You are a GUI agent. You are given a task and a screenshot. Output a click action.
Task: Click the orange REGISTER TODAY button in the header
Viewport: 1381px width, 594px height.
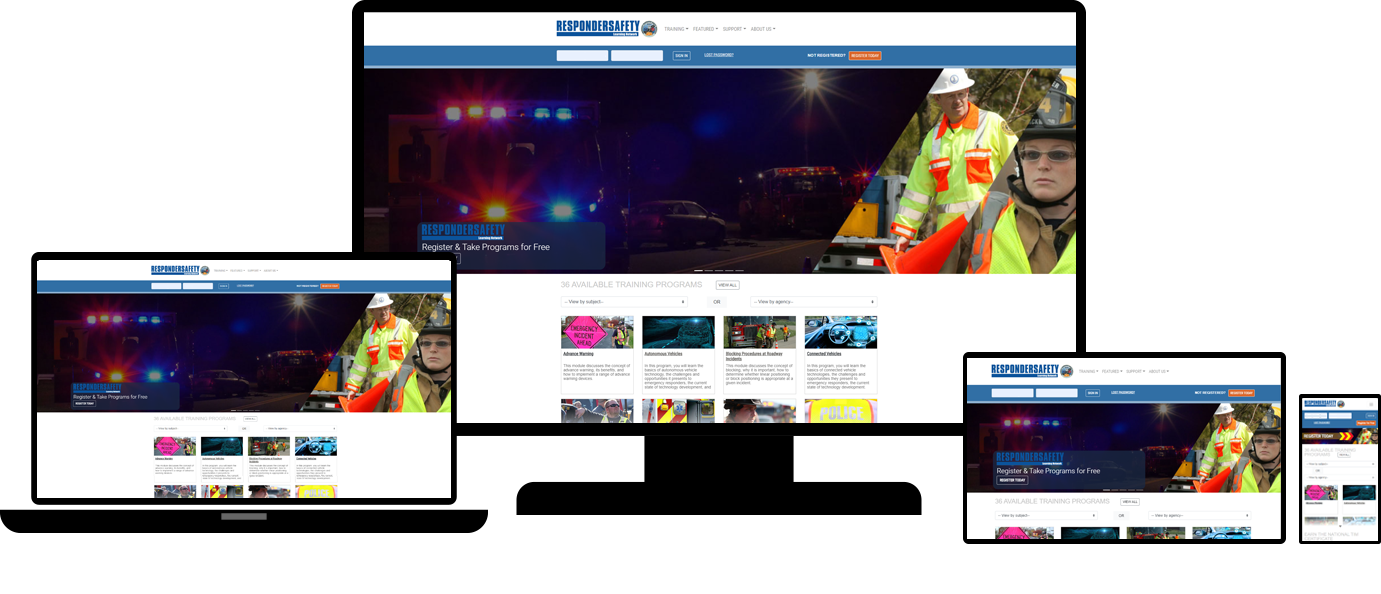pyautogui.click(x=865, y=55)
